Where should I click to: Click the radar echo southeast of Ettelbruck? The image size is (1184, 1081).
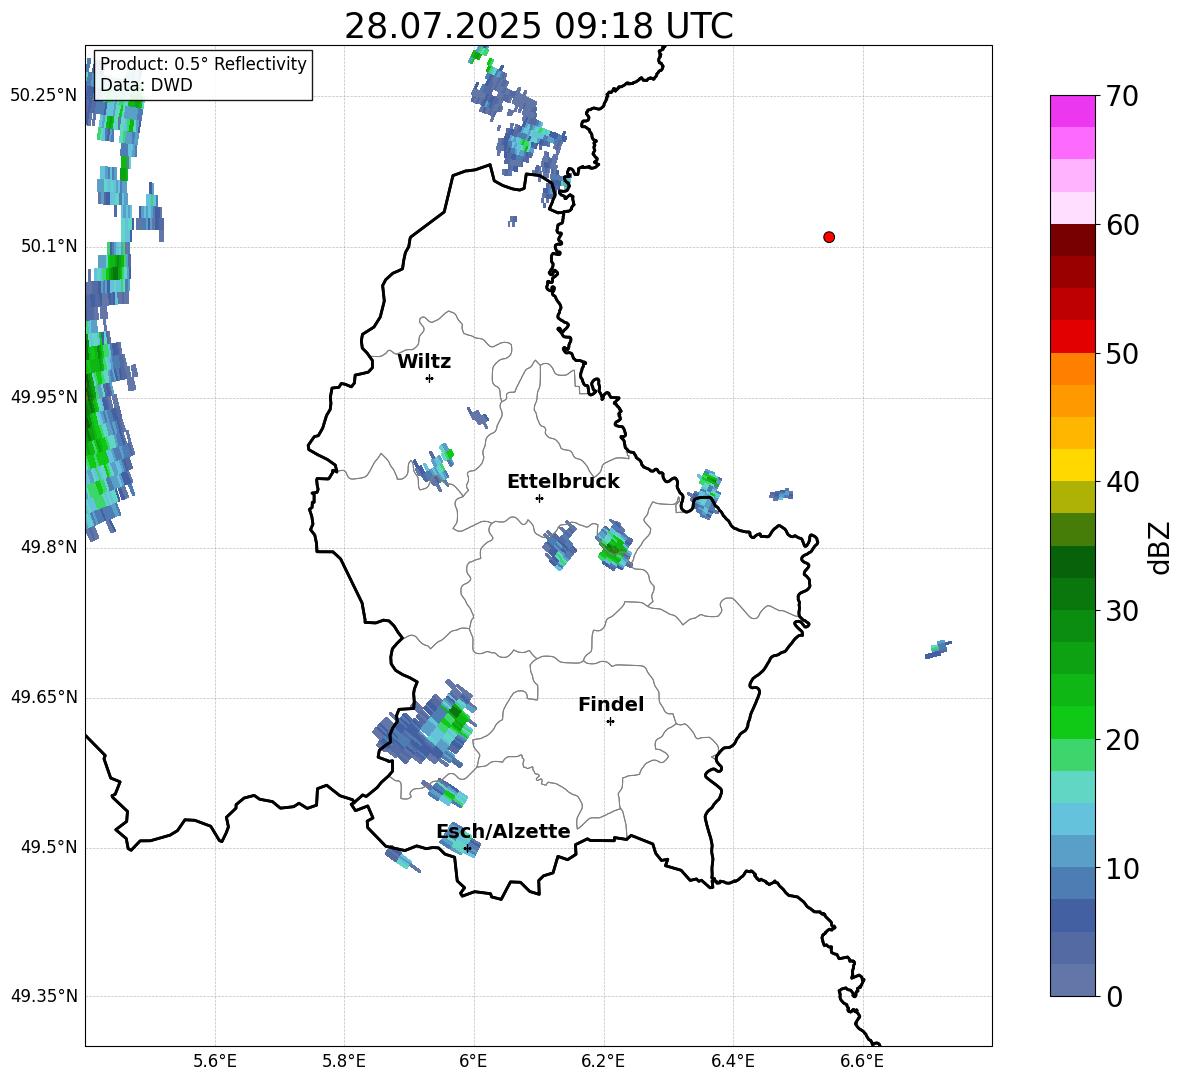tap(614, 545)
